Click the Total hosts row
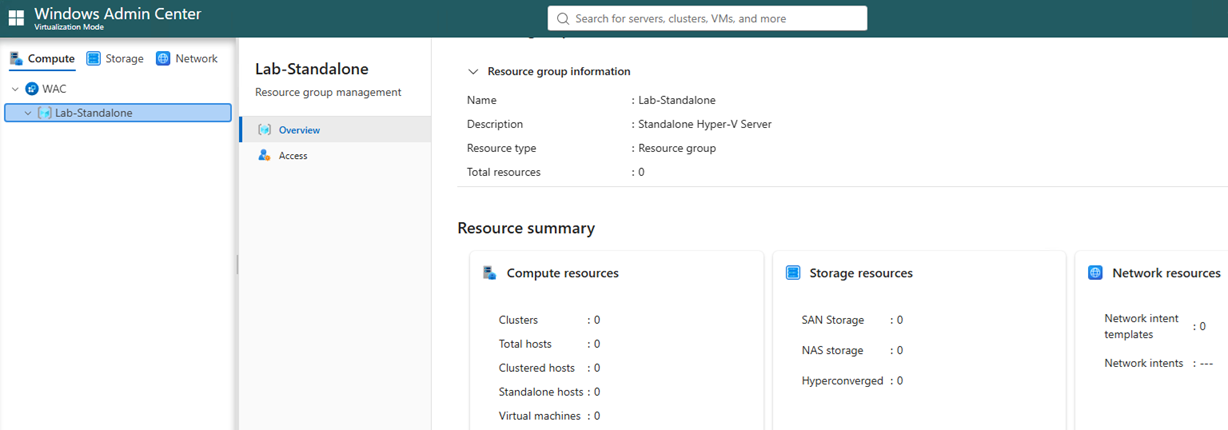This screenshot has width=1228, height=430. [x=549, y=344]
